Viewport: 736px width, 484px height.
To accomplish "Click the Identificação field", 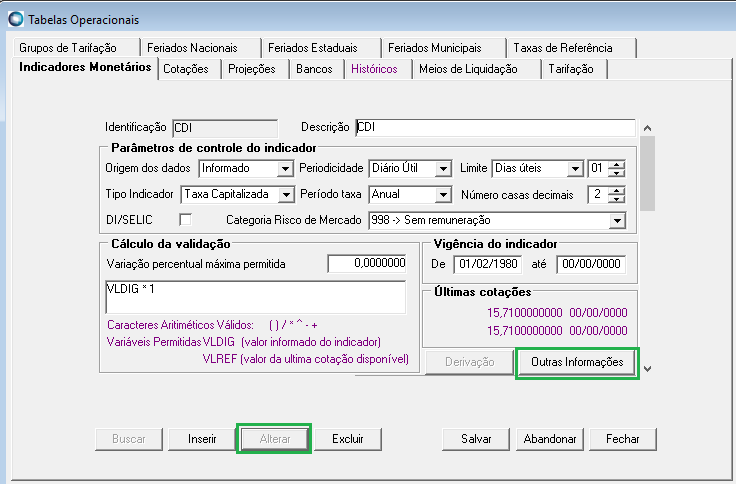I will pyautogui.click(x=225, y=128).
